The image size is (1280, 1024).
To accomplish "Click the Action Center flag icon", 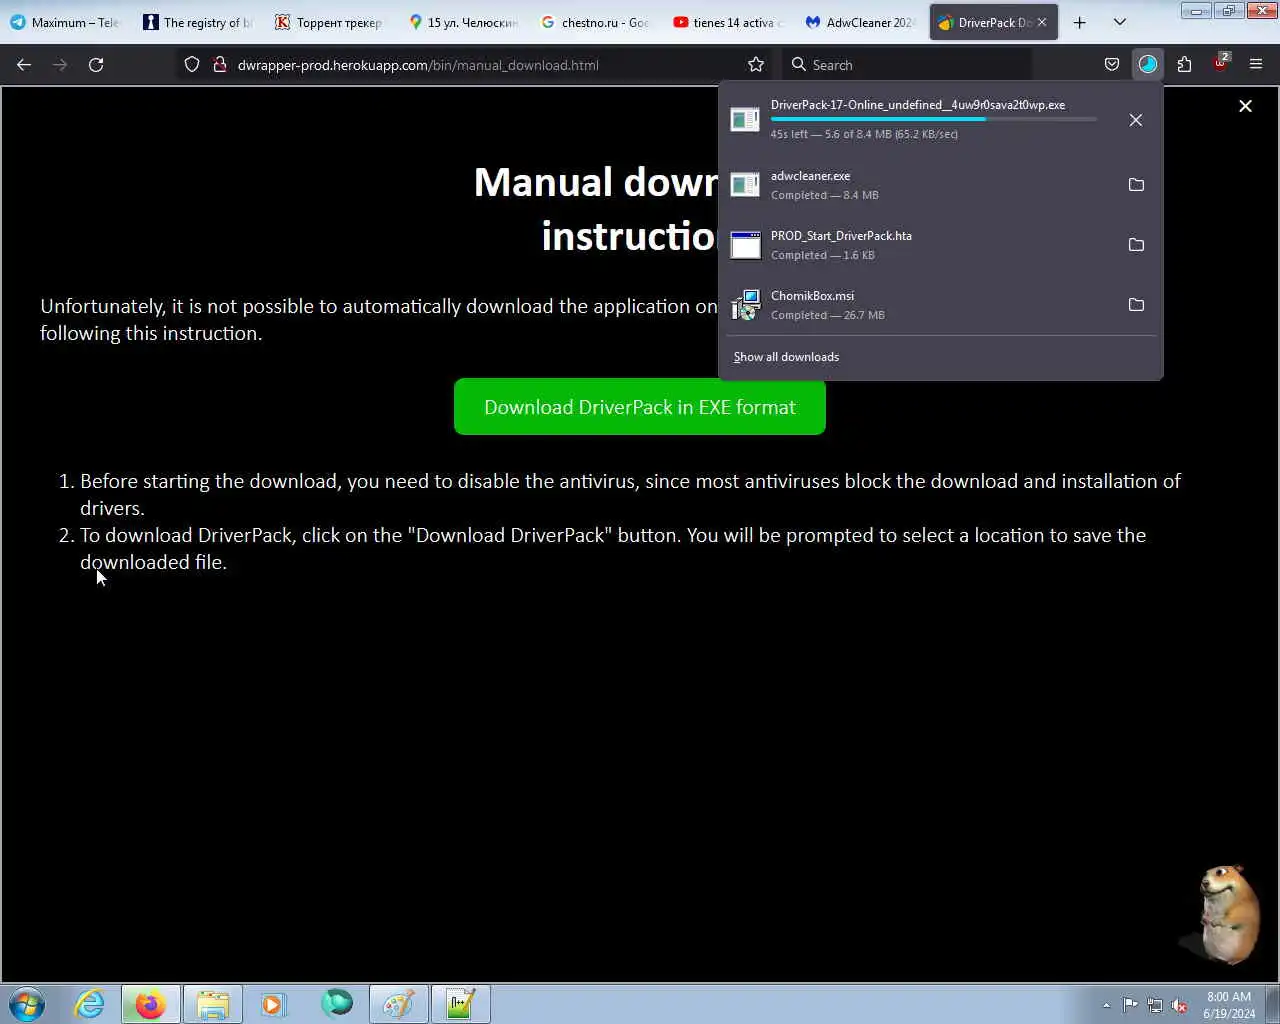I will pos(1130,1005).
